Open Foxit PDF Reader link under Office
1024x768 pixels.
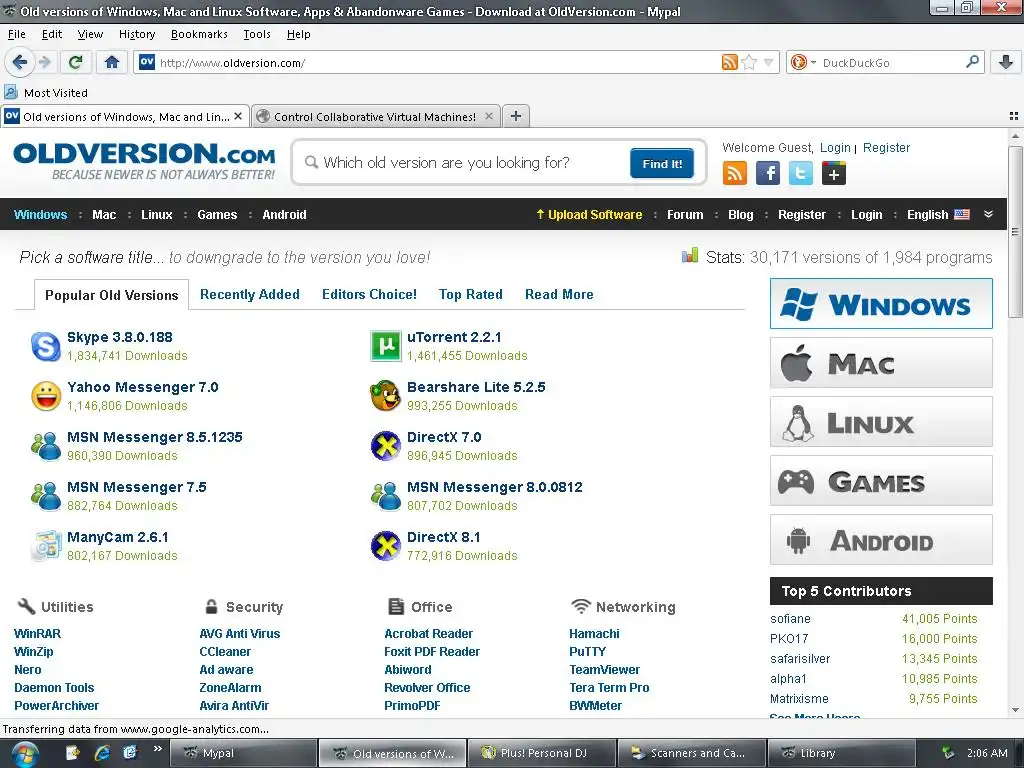432,652
